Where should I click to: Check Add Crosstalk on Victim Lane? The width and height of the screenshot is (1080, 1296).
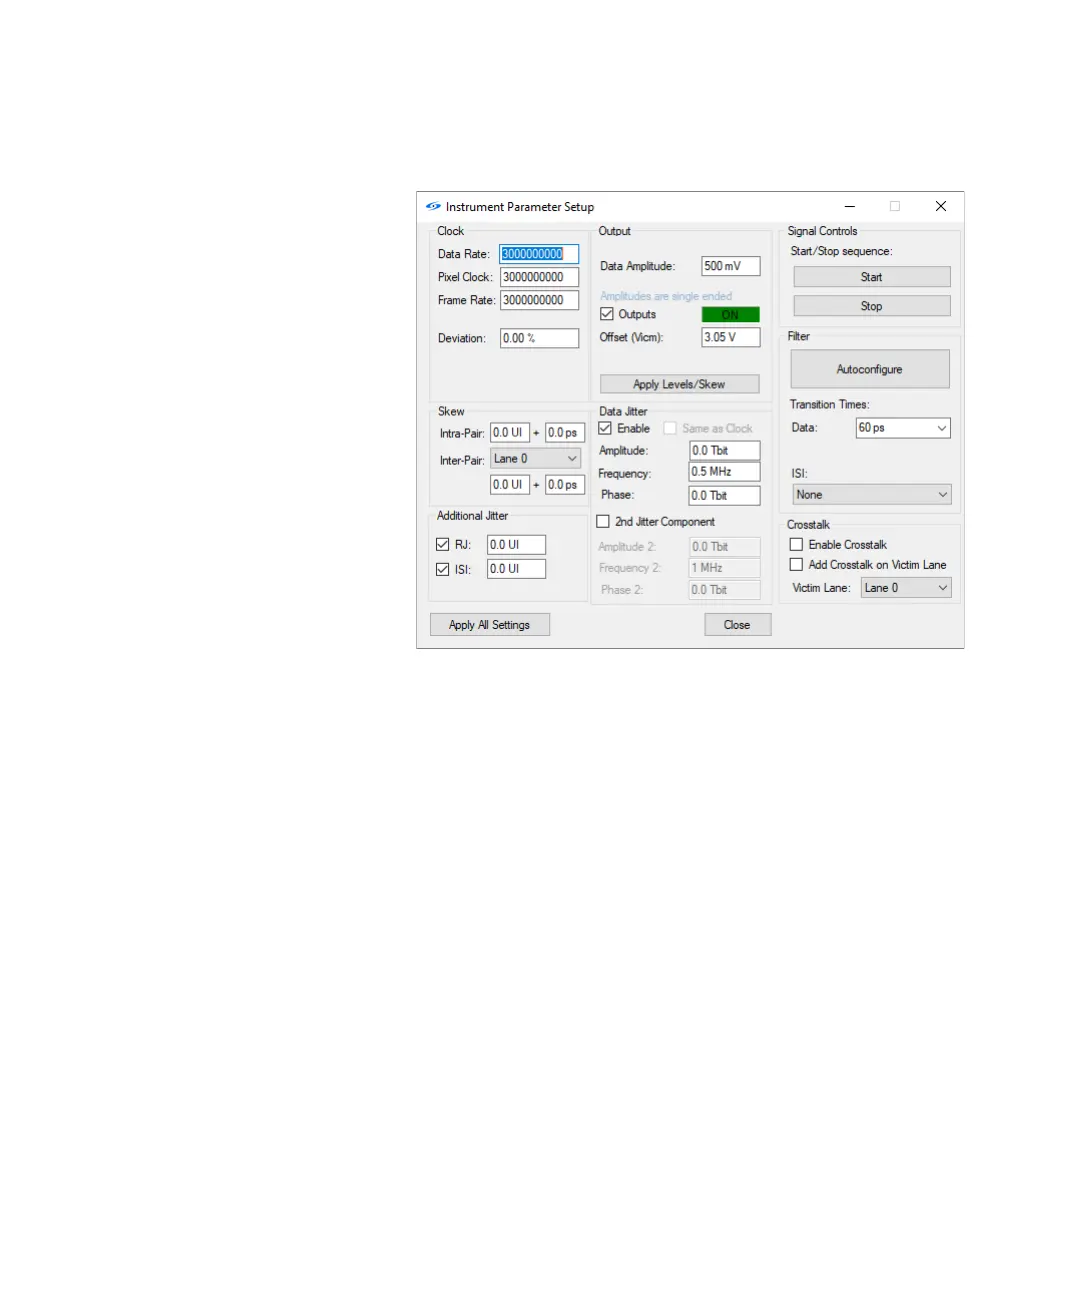click(x=796, y=565)
